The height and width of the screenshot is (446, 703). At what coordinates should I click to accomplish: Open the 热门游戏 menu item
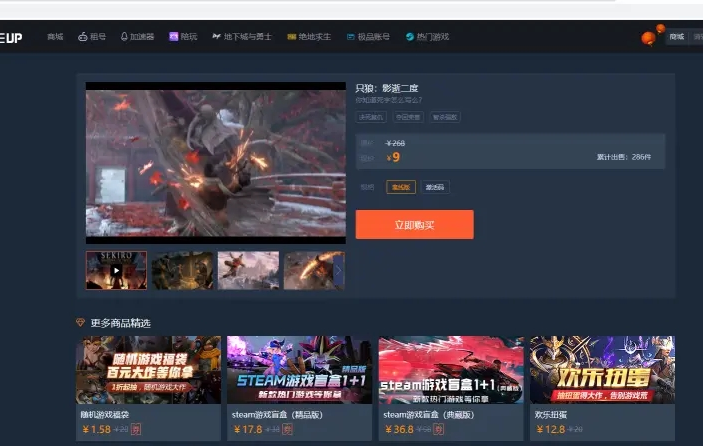[x=433, y=37]
